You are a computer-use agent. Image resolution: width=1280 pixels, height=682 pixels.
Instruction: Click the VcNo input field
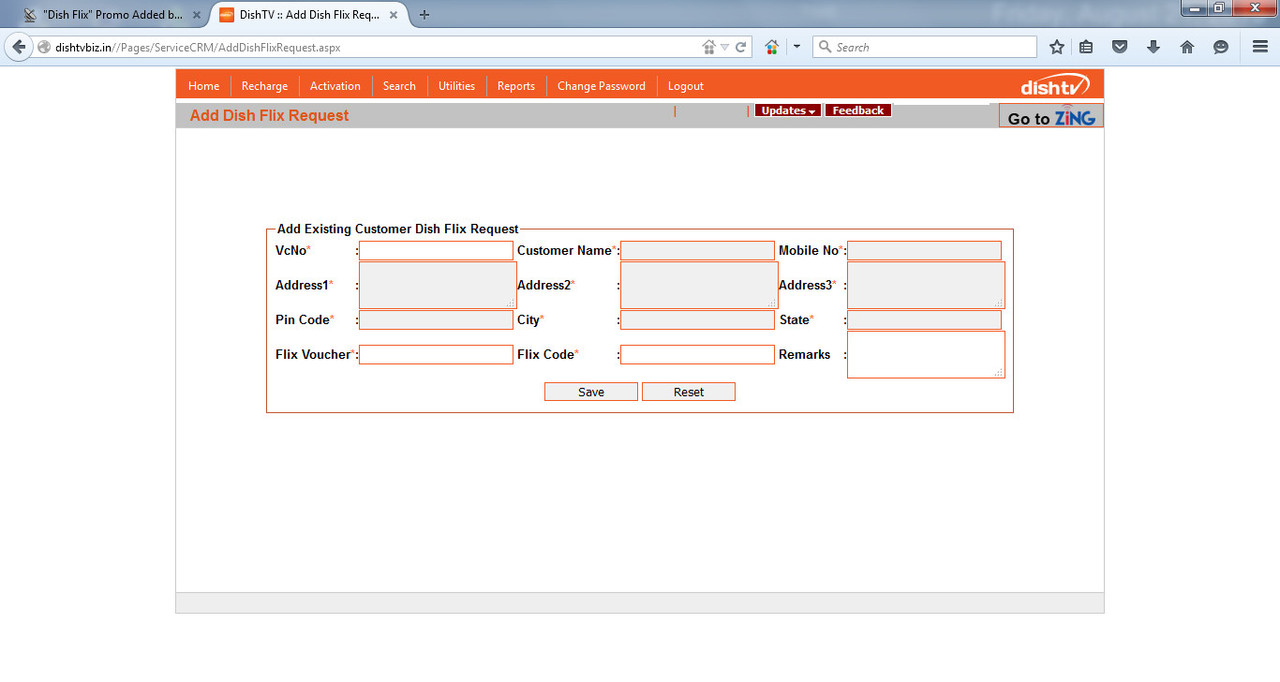coord(436,251)
